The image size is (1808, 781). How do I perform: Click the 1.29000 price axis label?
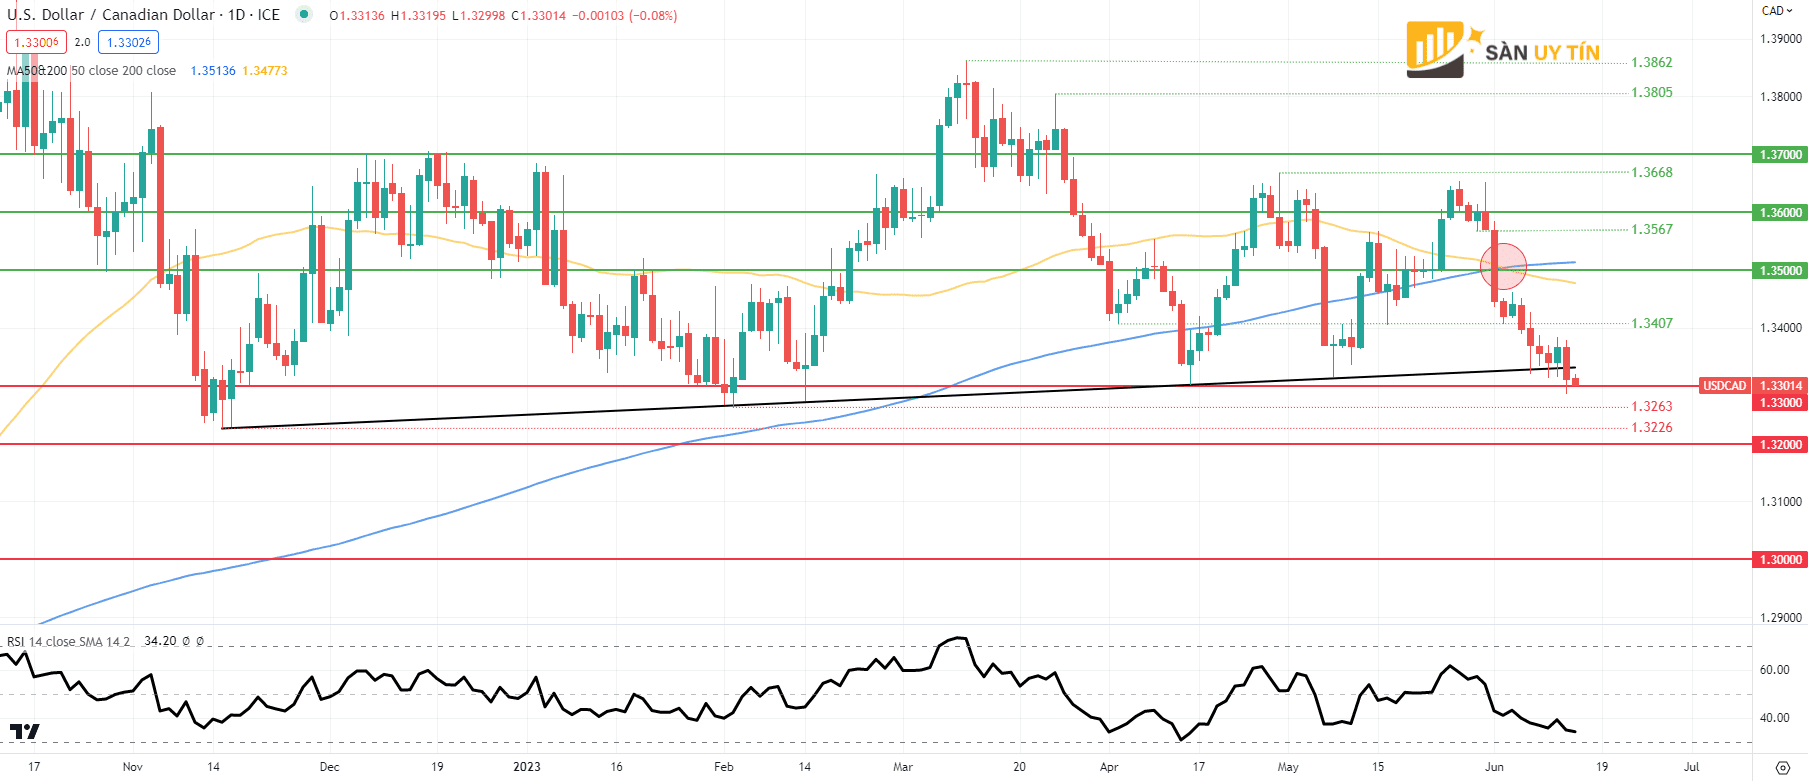1781,618
